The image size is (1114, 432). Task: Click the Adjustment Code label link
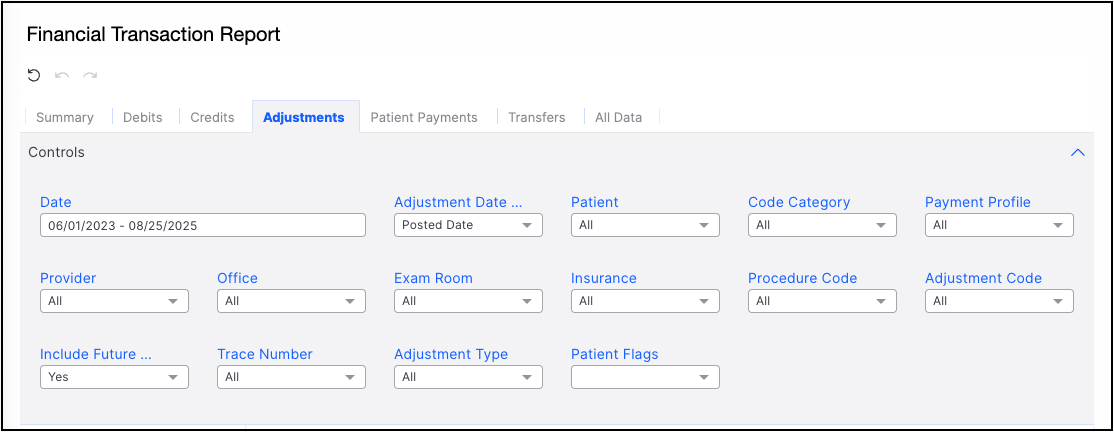tap(983, 278)
